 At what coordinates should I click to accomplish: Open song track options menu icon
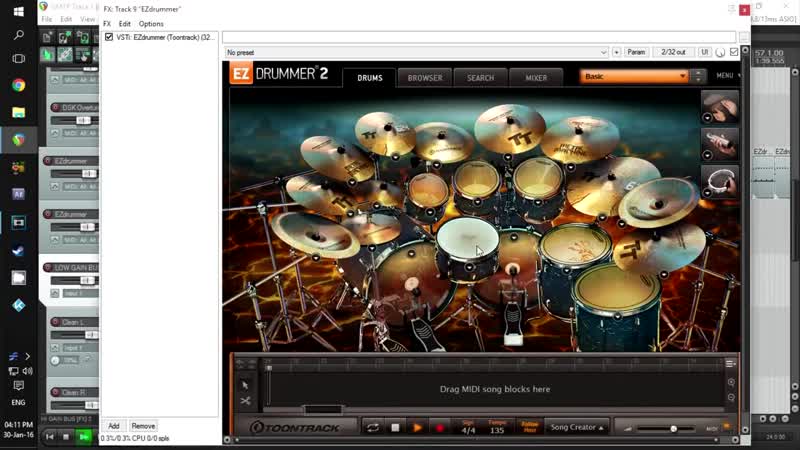[x=731, y=363]
